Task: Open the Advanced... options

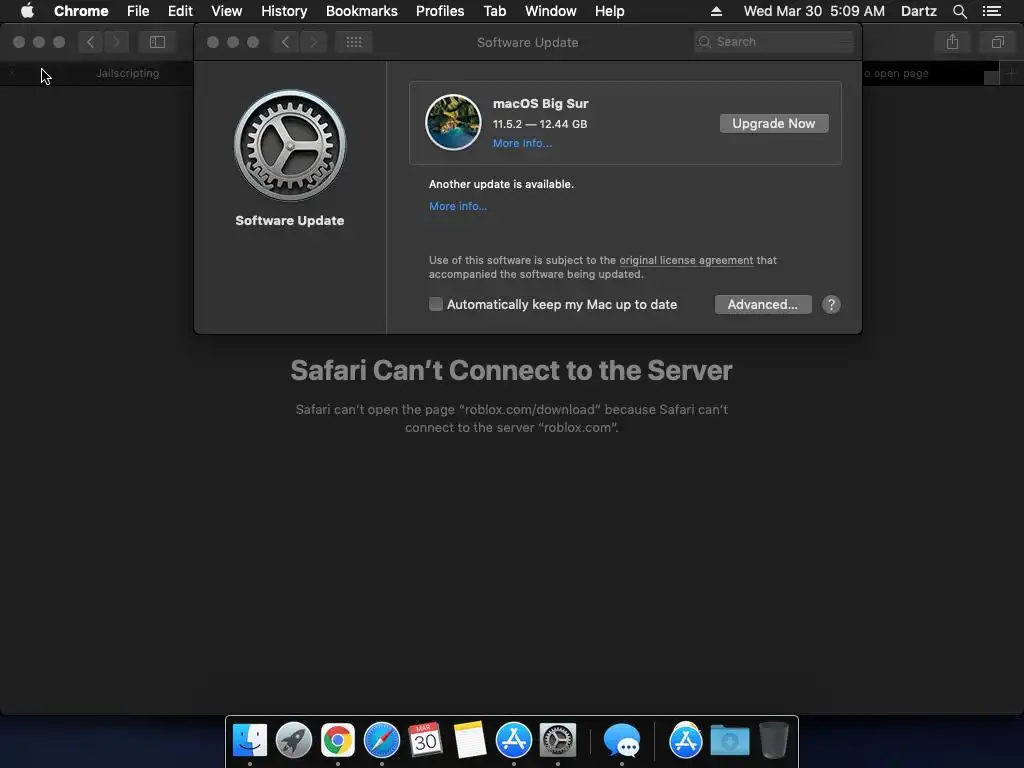Action: tap(763, 304)
